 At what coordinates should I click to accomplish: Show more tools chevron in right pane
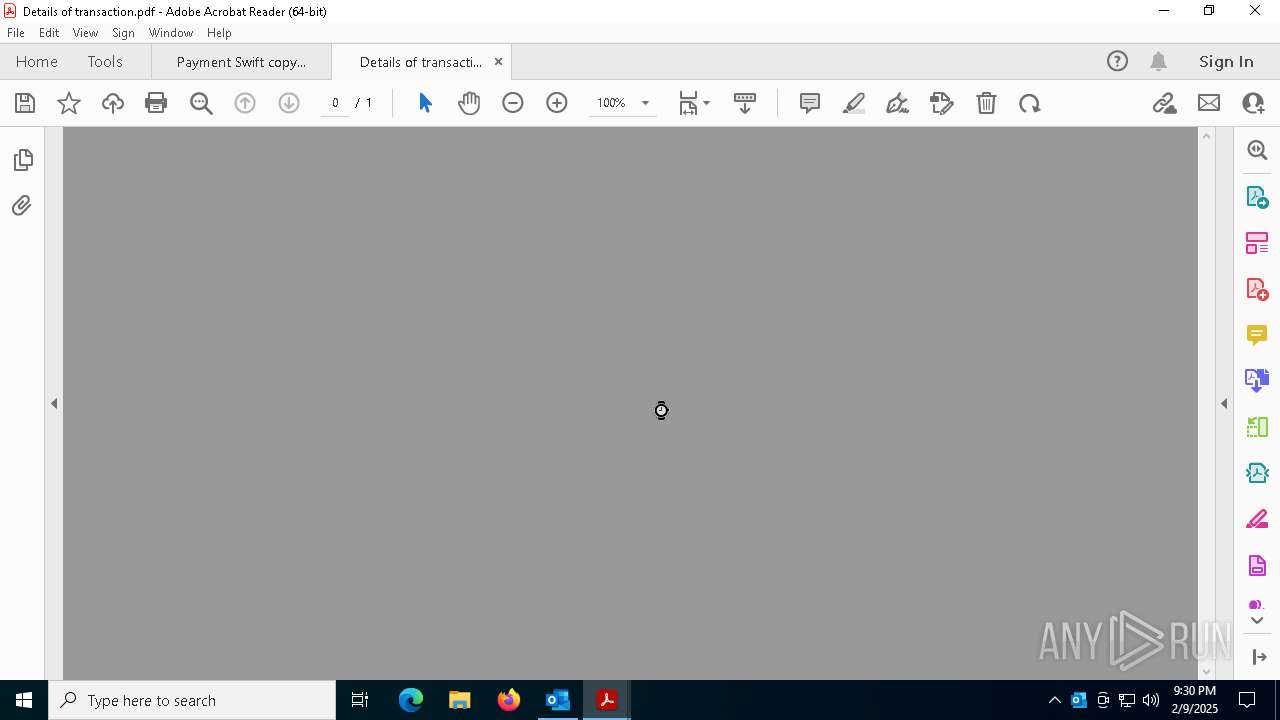click(1257, 621)
